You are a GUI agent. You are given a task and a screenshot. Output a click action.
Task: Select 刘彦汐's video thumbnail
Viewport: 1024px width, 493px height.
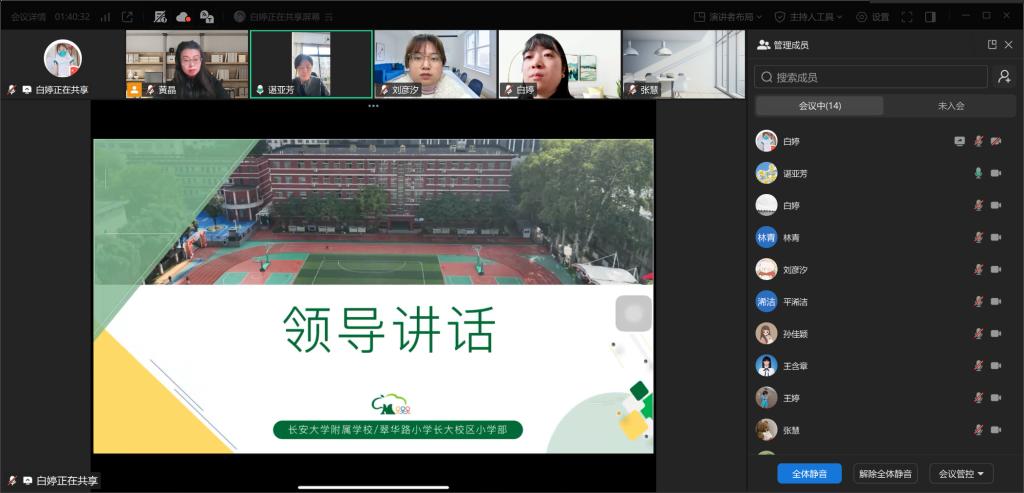click(435, 64)
